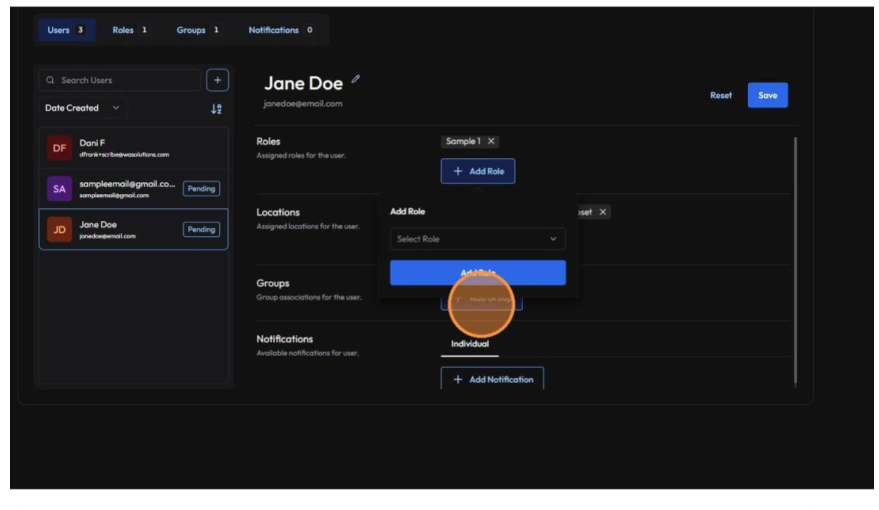Click the Reset link
879x510 pixels.
pyautogui.click(x=721, y=95)
